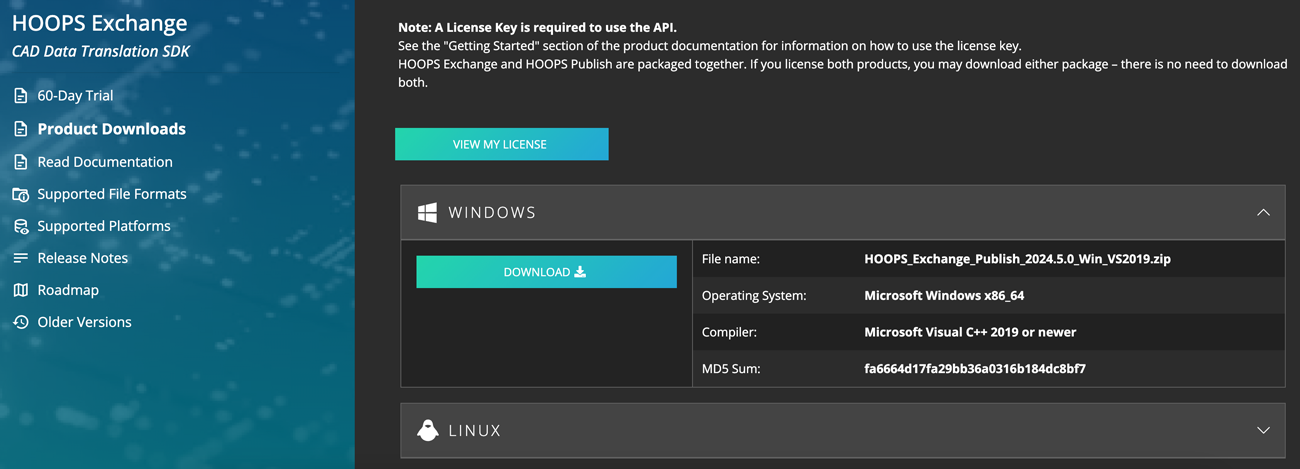Click the Windows zip file name text

click(x=1017, y=259)
